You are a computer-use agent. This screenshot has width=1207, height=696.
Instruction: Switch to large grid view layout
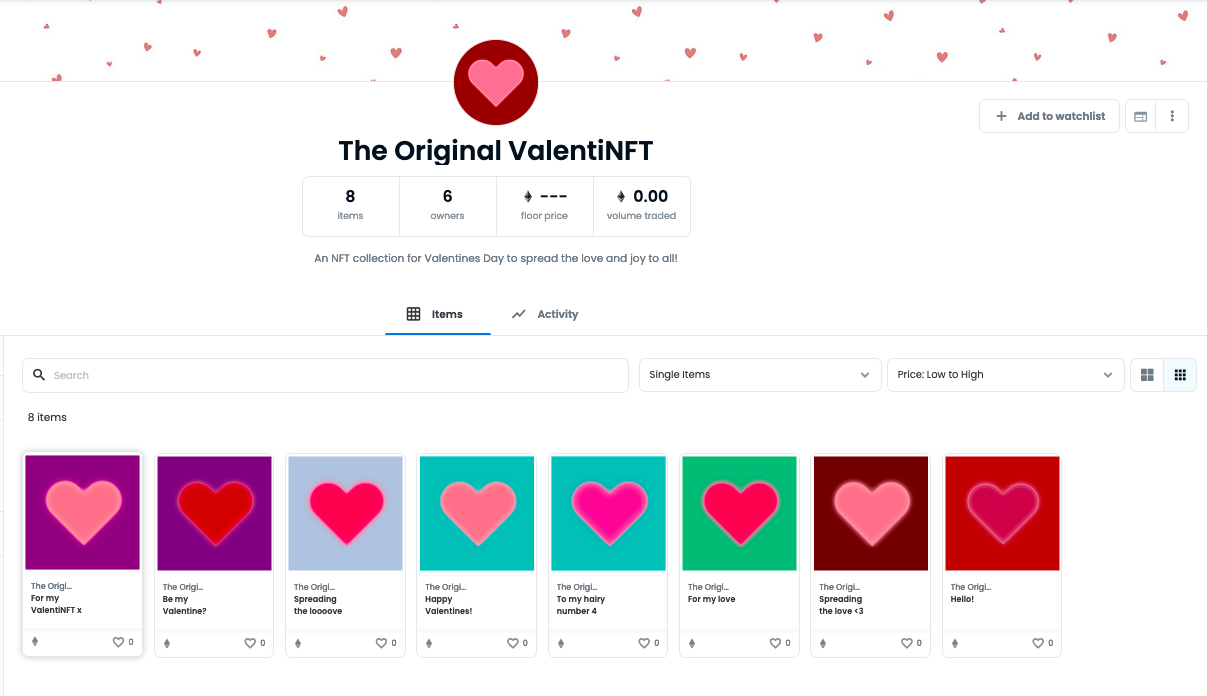1146,374
